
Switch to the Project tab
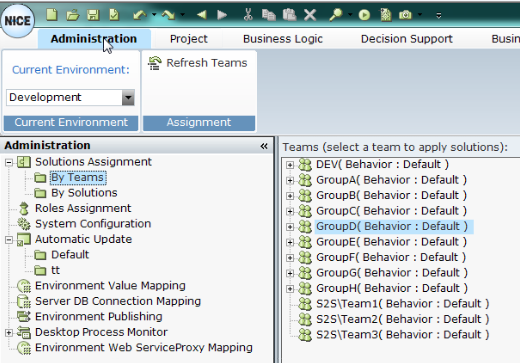point(189,39)
